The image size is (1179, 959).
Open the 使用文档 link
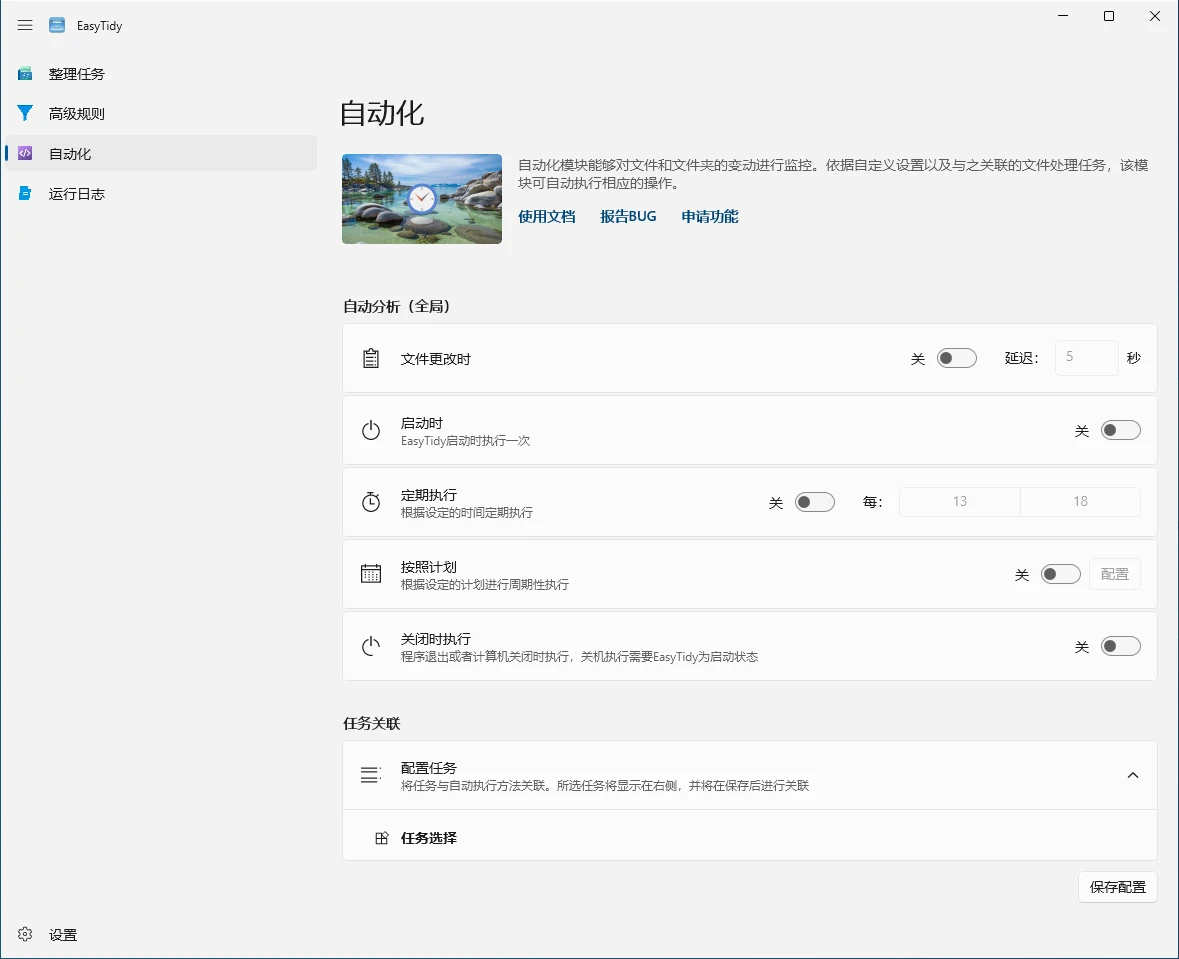[x=546, y=216]
